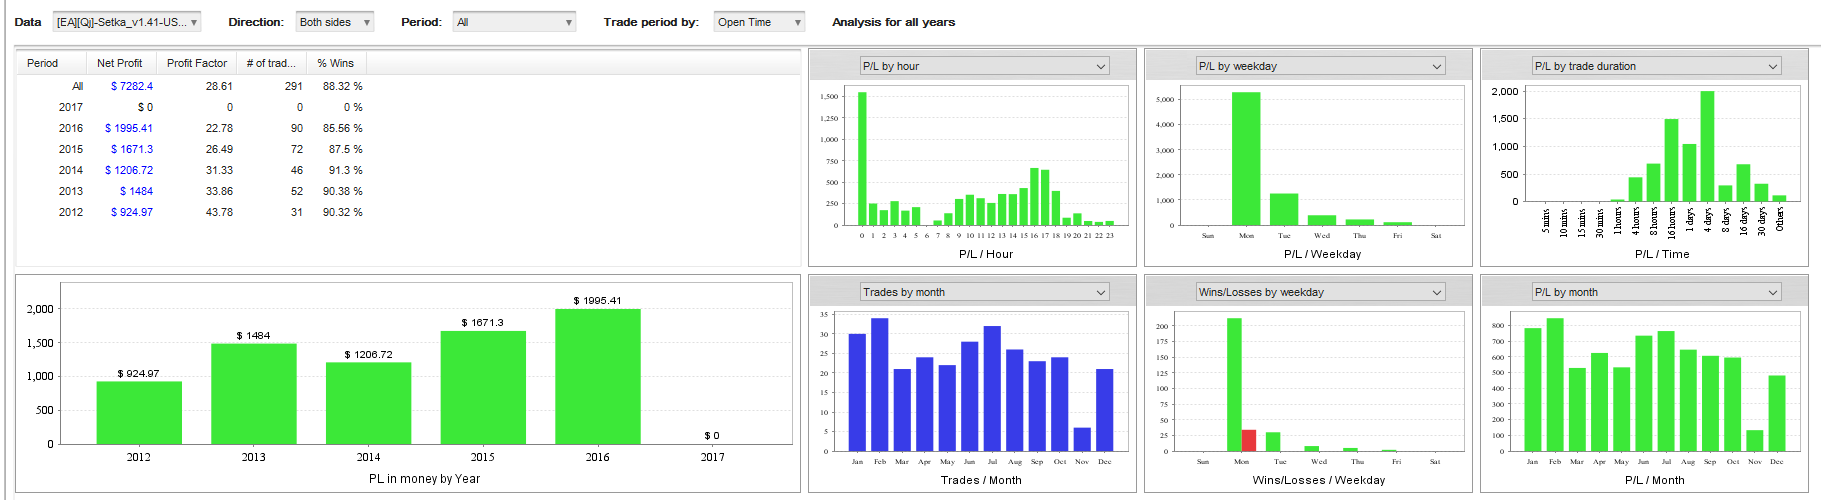Expand the Period dropdown set to All

[514, 22]
